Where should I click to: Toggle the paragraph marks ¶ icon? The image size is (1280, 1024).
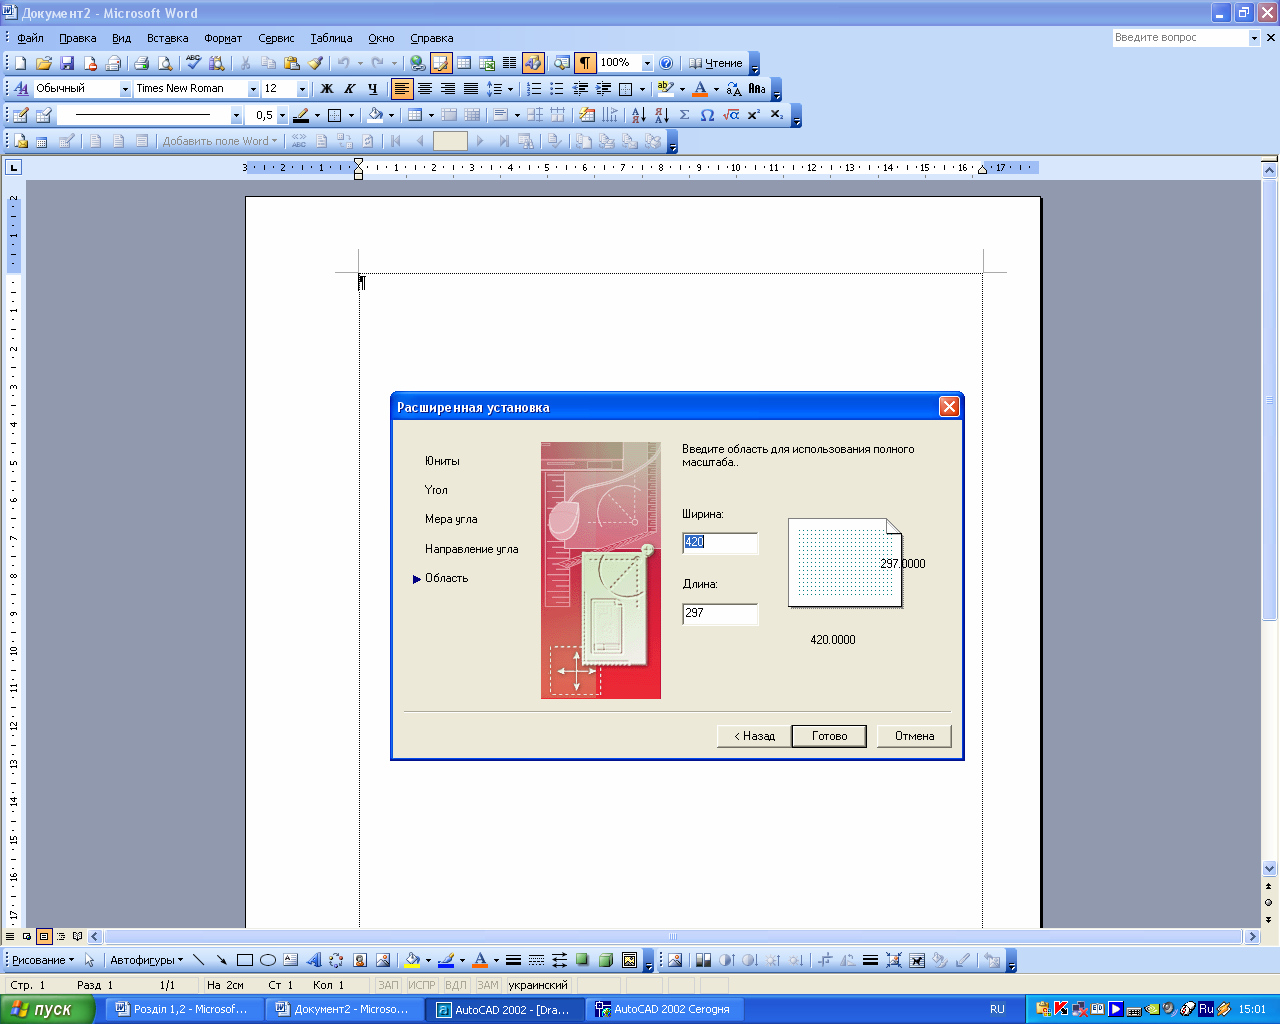pyautogui.click(x=585, y=63)
